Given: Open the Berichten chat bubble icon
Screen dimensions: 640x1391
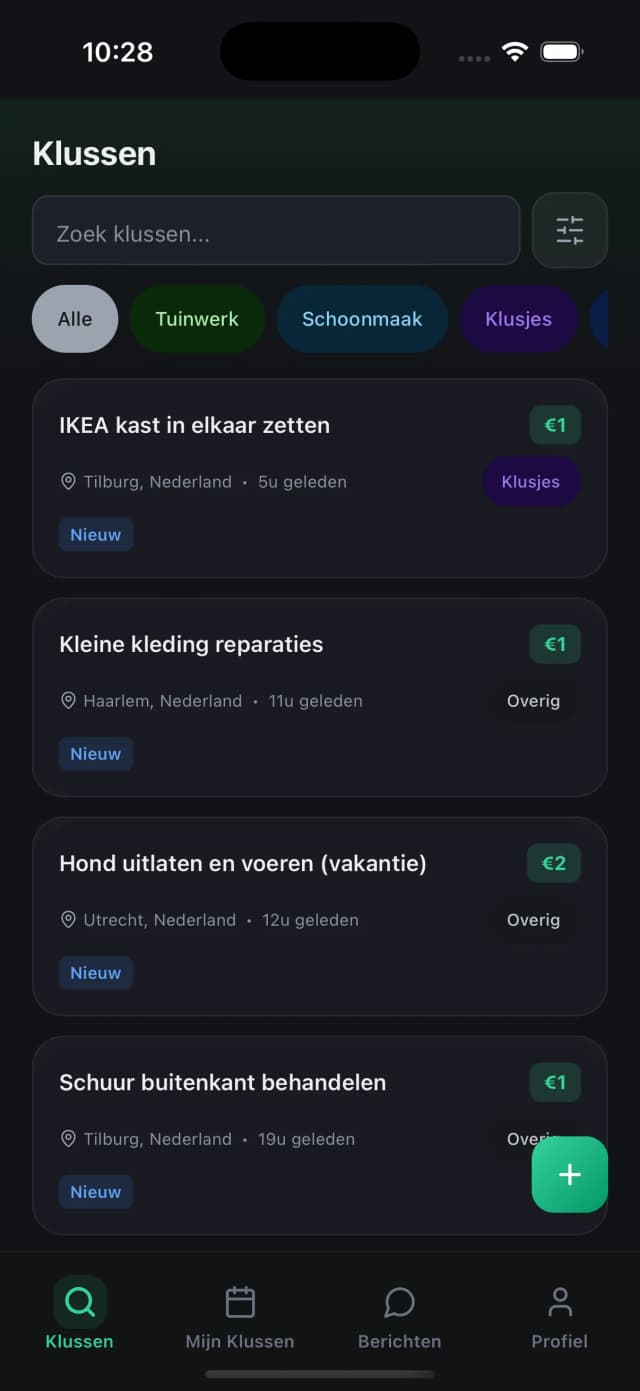Looking at the screenshot, I should 399,1301.
